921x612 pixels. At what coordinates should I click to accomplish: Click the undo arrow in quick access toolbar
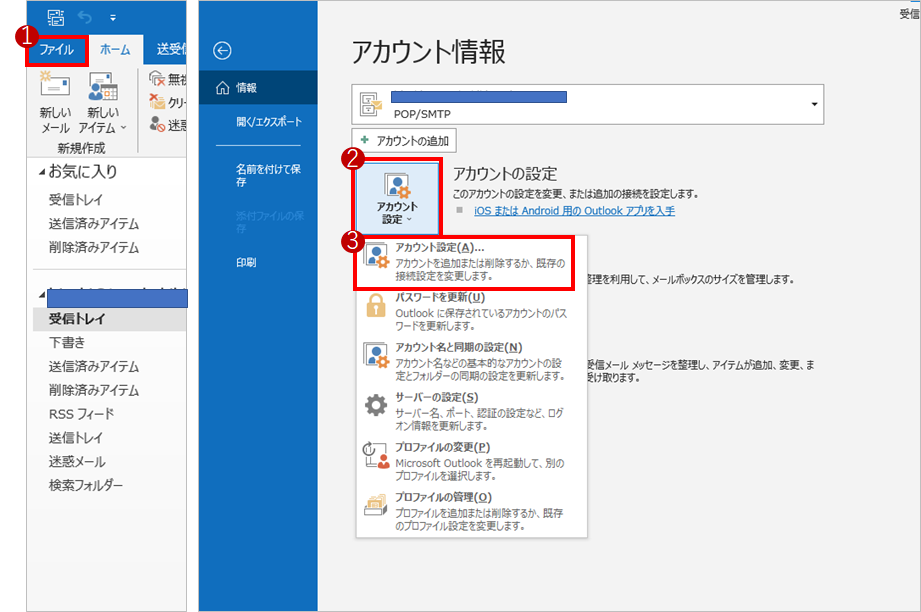click(85, 18)
